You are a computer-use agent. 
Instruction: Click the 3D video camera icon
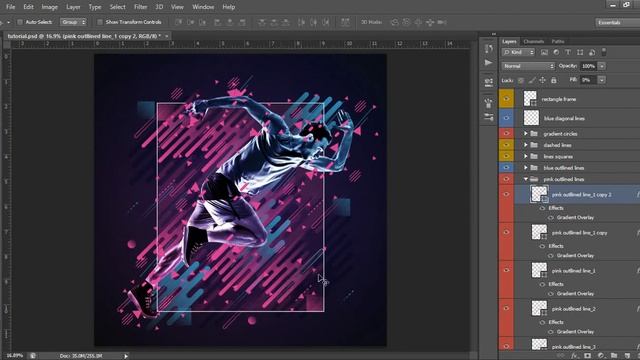point(442,22)
